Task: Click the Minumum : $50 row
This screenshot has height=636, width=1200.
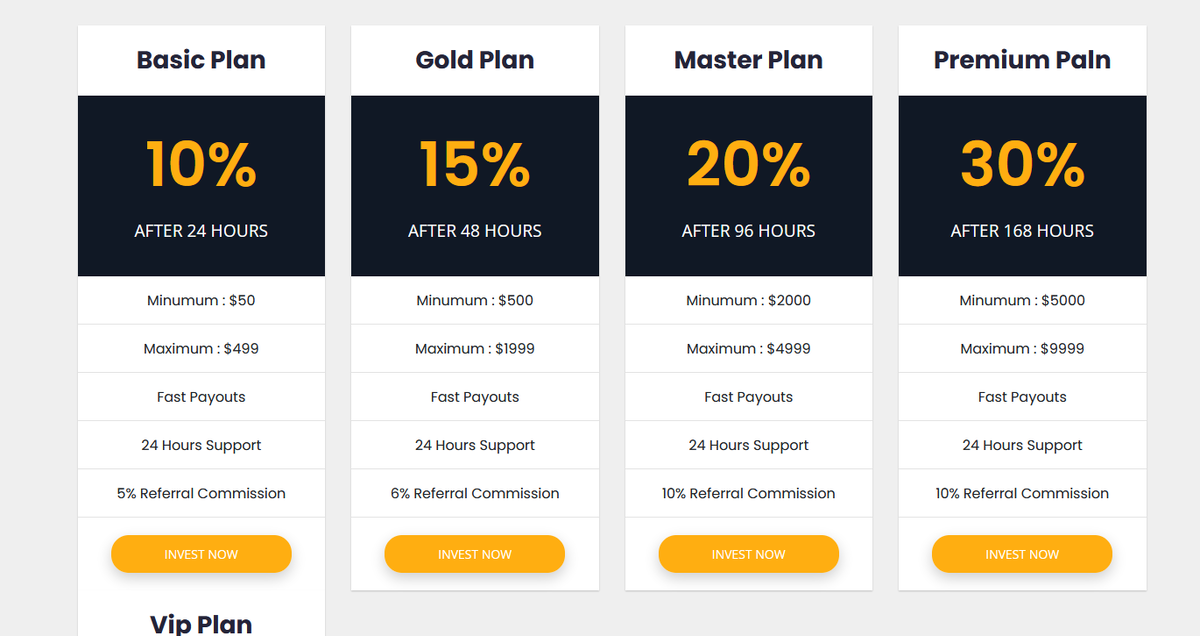Action: tap(201, 300)
